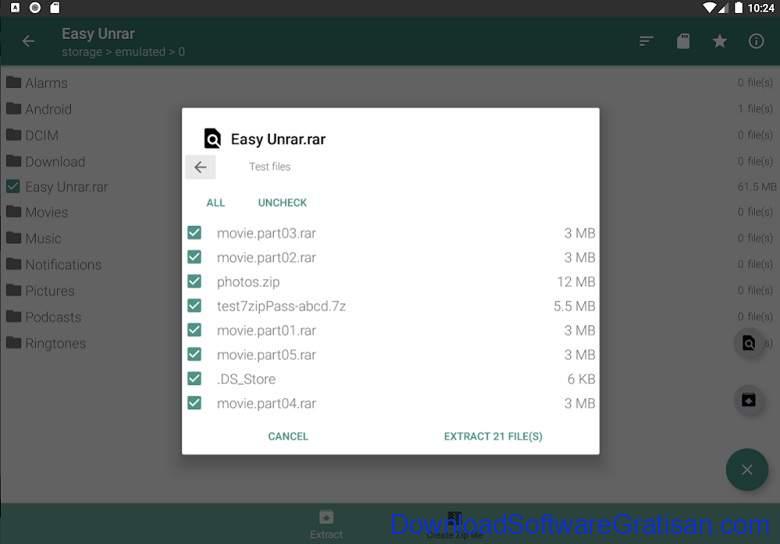
Task: Tap the photos.zip file name
Action: pos(248,282)
